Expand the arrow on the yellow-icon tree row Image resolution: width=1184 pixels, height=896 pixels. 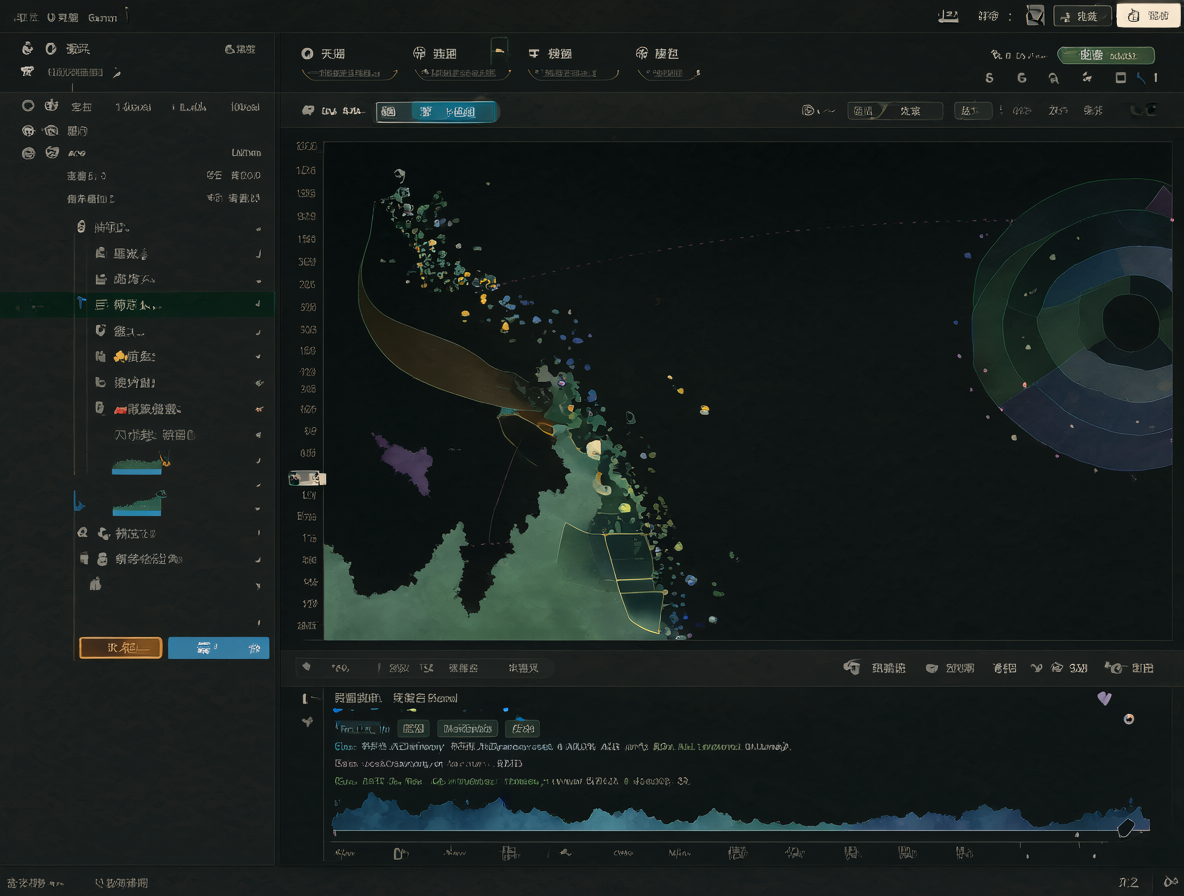coord(258,356)
